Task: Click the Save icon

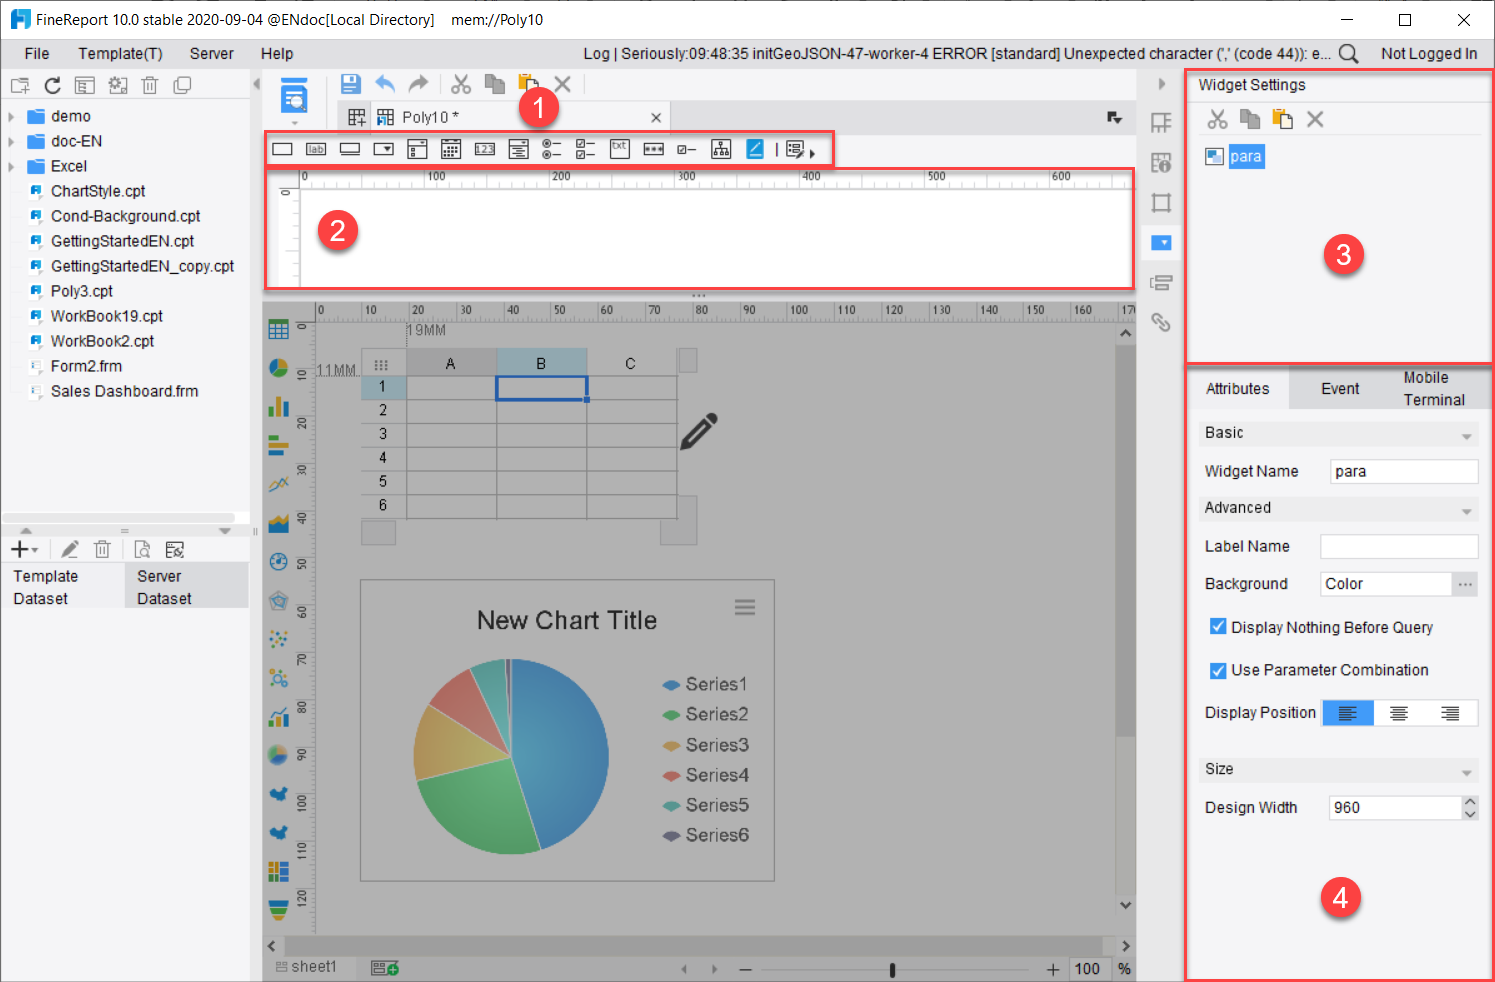Action: pos(350,84)
